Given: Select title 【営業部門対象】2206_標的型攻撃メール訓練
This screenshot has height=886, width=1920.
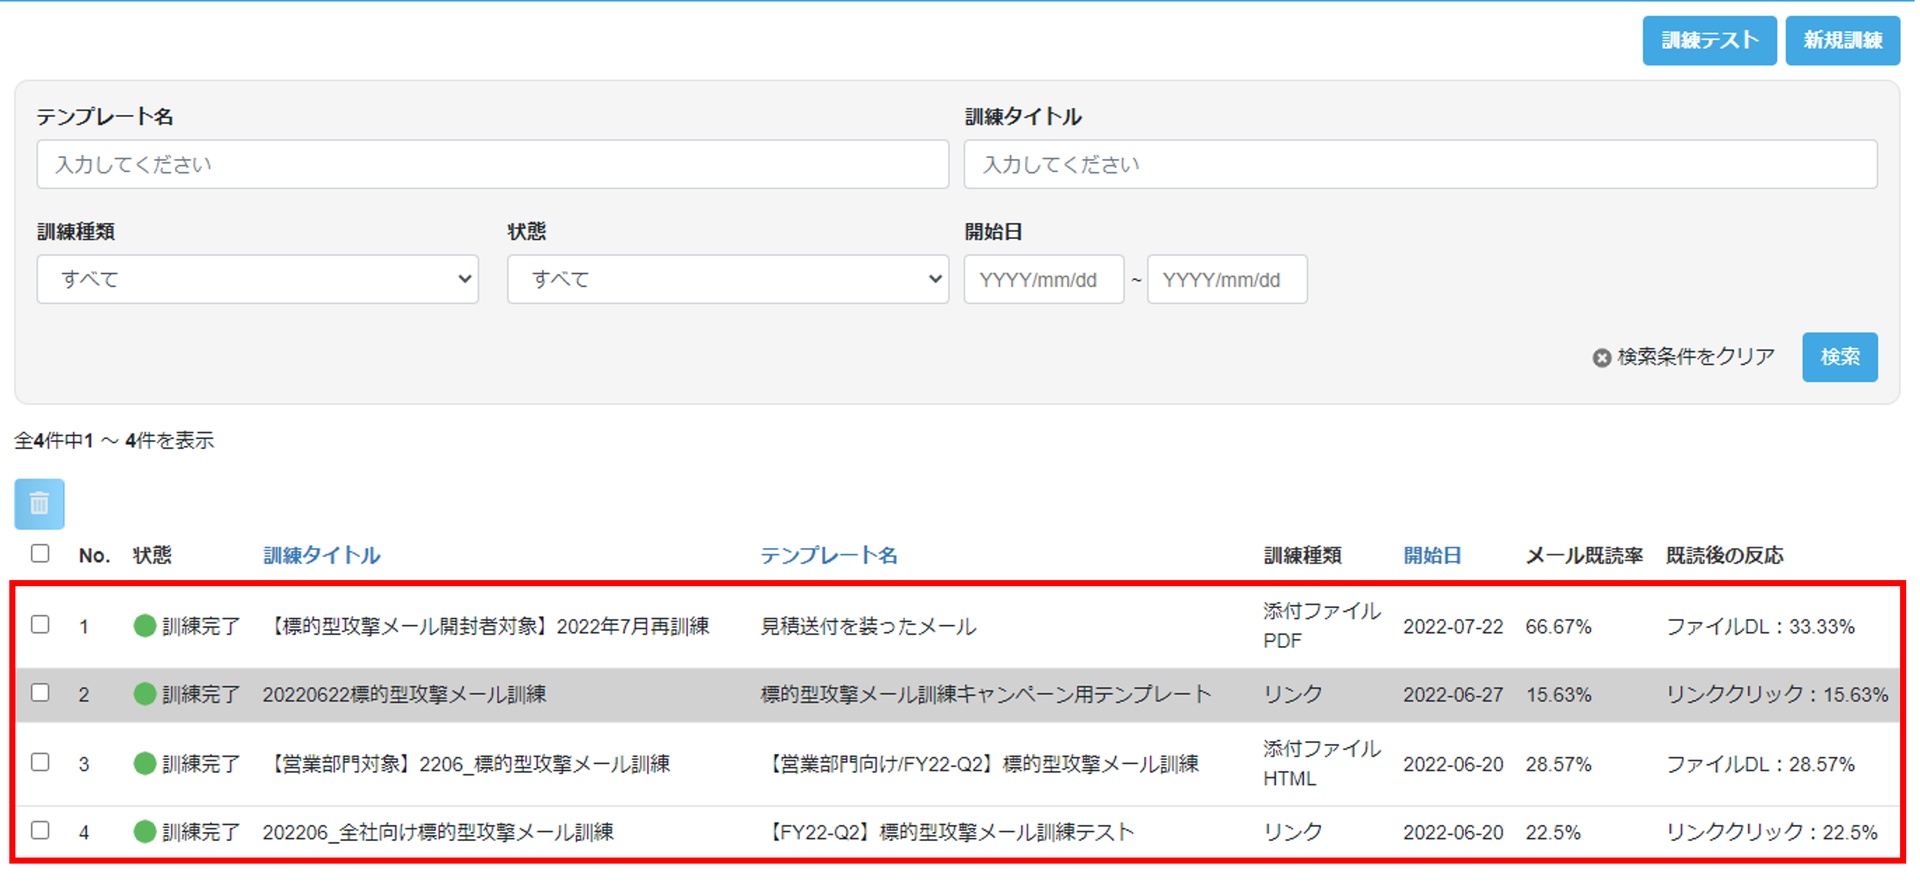Looking at the screenshot, I should (467, 764).
